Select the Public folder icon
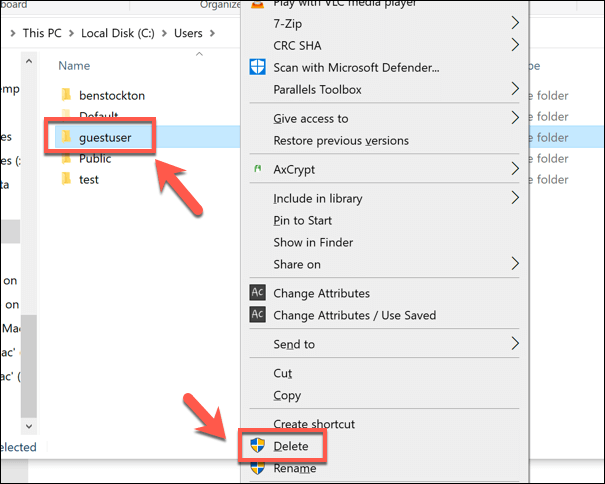 tap(66, 158)
